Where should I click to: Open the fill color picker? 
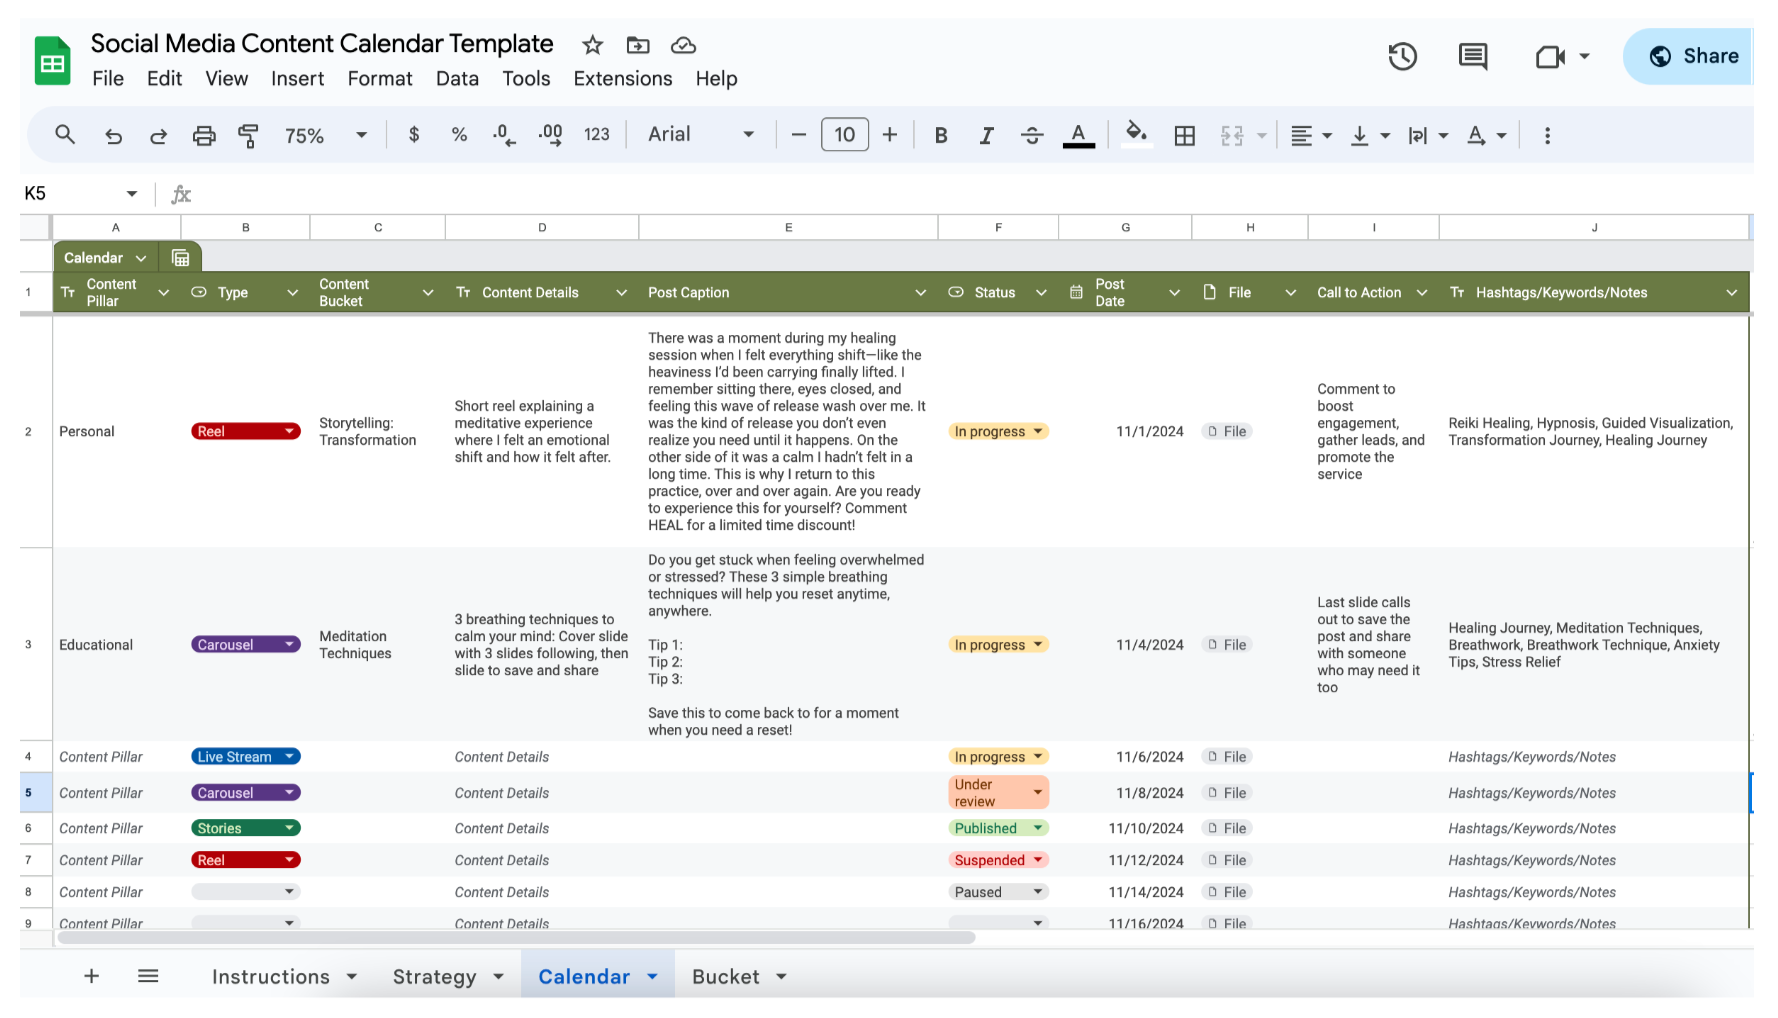click(1136, 134)
